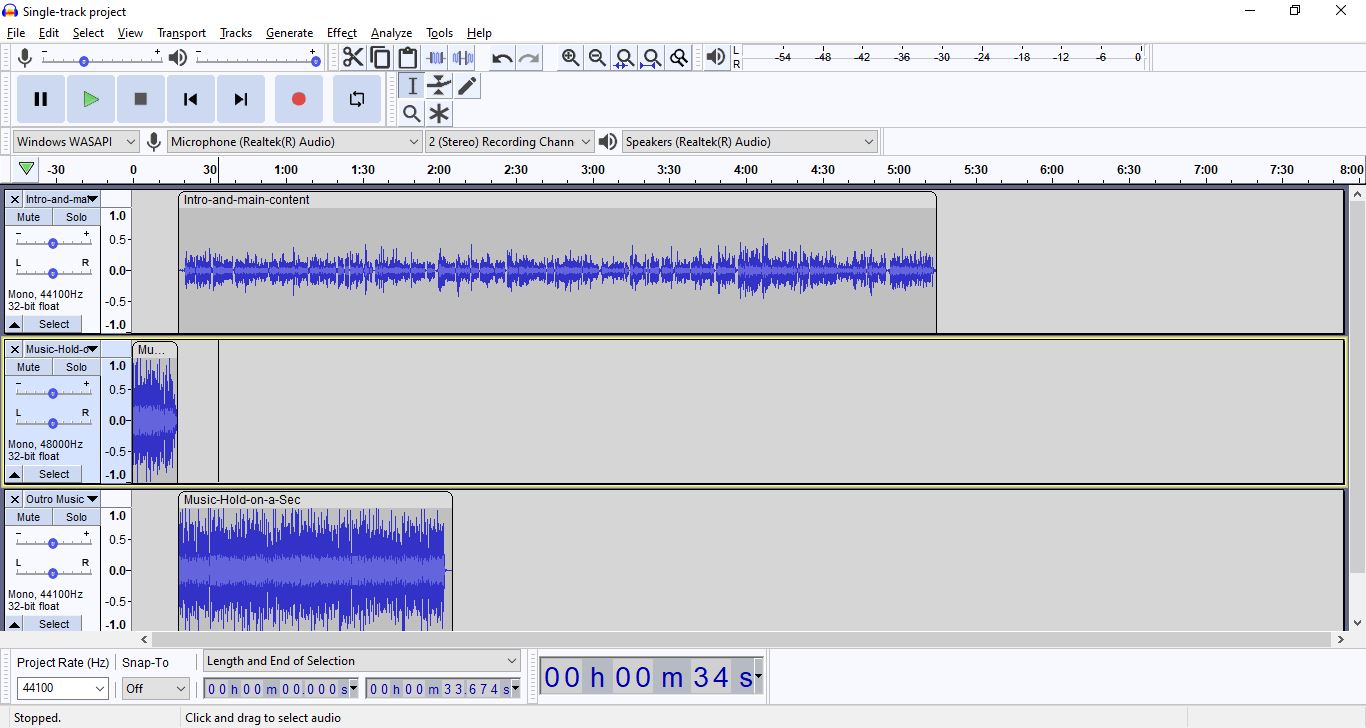The image size is (1366, 728).
Task: Click the Undo arrow
Action: (x=502, y=57)
